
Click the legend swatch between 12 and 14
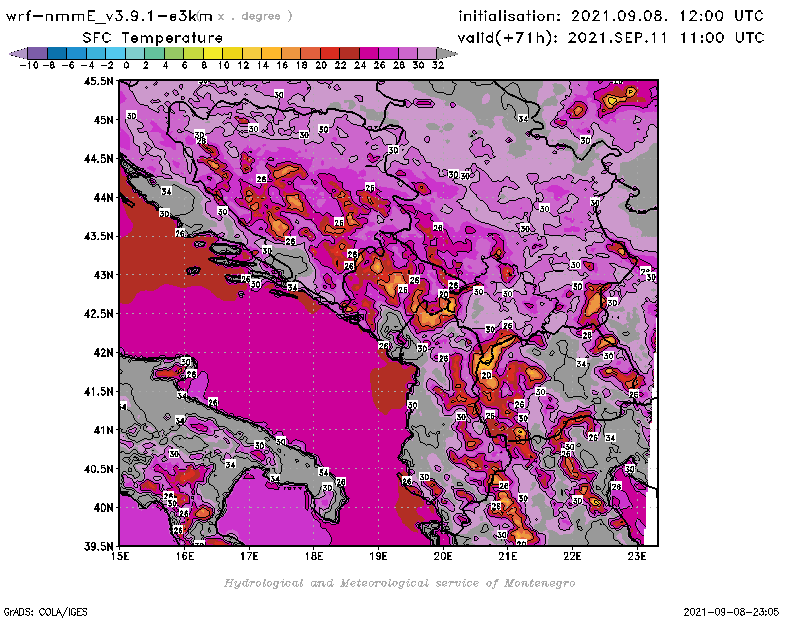coord(252,53)
